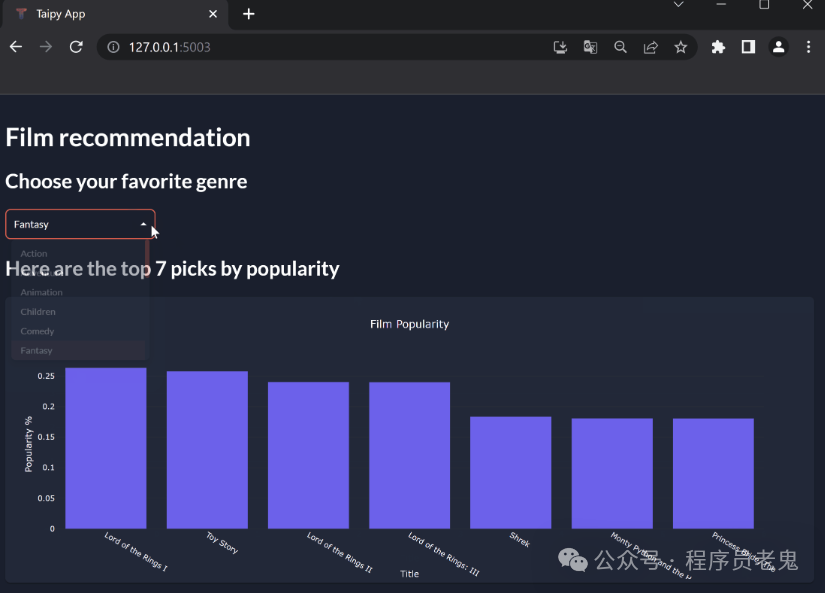Click the install app icon in address bar
825x593 pixels.
(560, 47)
